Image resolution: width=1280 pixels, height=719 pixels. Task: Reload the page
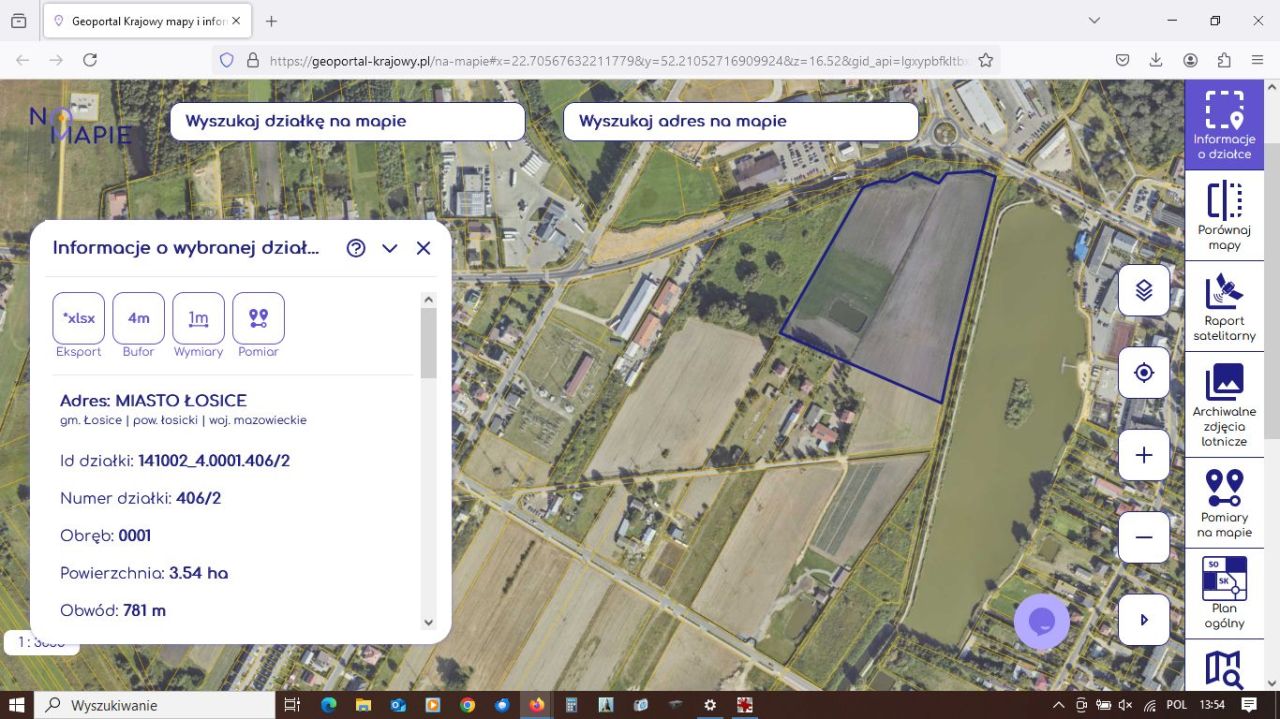click(x=90, y=60)
